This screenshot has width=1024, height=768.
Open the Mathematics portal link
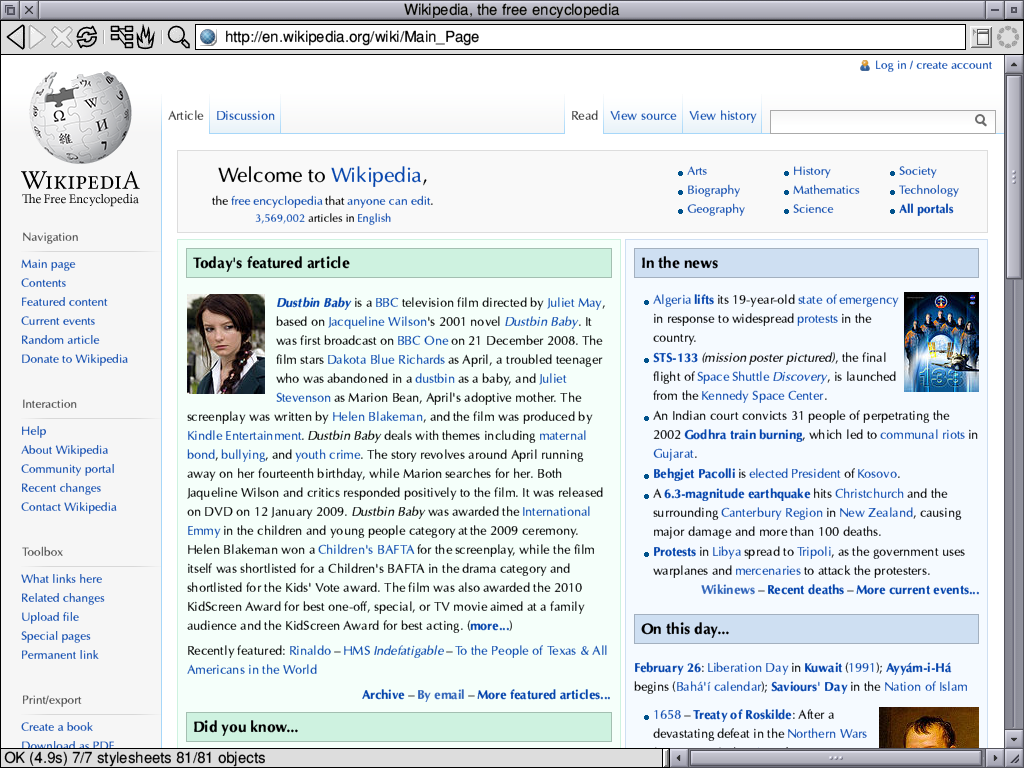click(826, 190)
